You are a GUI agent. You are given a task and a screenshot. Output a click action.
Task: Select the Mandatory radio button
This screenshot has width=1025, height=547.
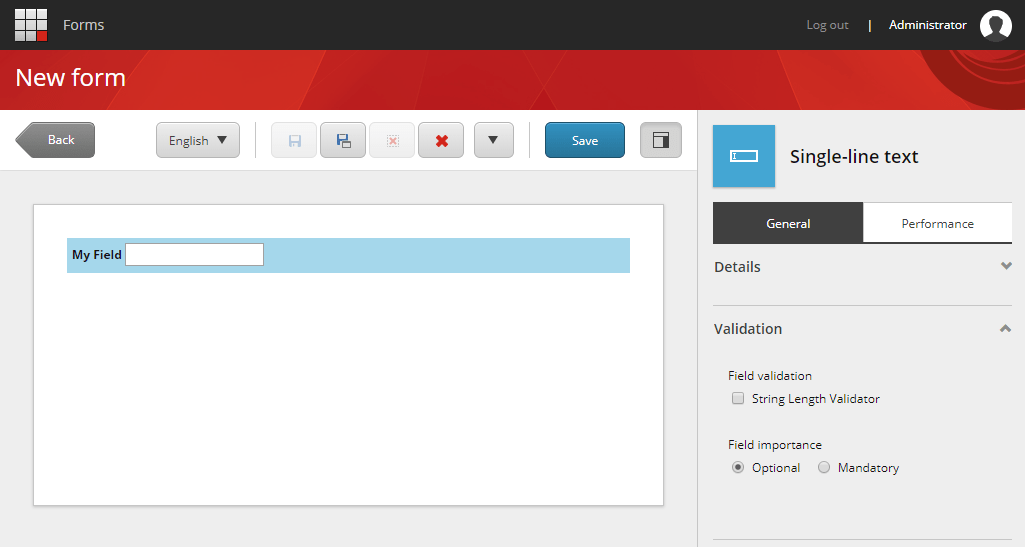coord(824,467)
